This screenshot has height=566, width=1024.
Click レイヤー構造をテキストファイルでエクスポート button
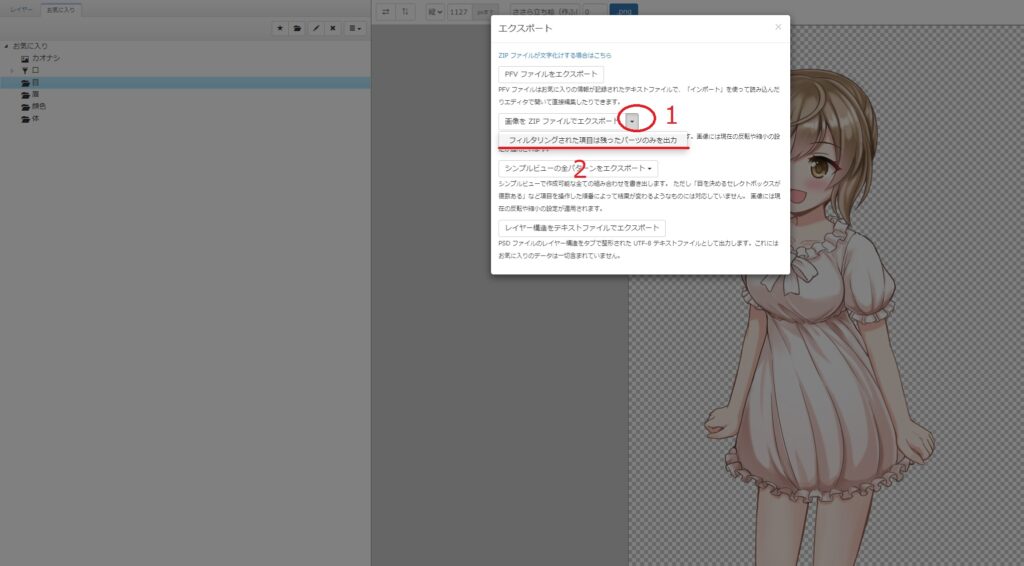pyautogui.click(x=582, y=228)
